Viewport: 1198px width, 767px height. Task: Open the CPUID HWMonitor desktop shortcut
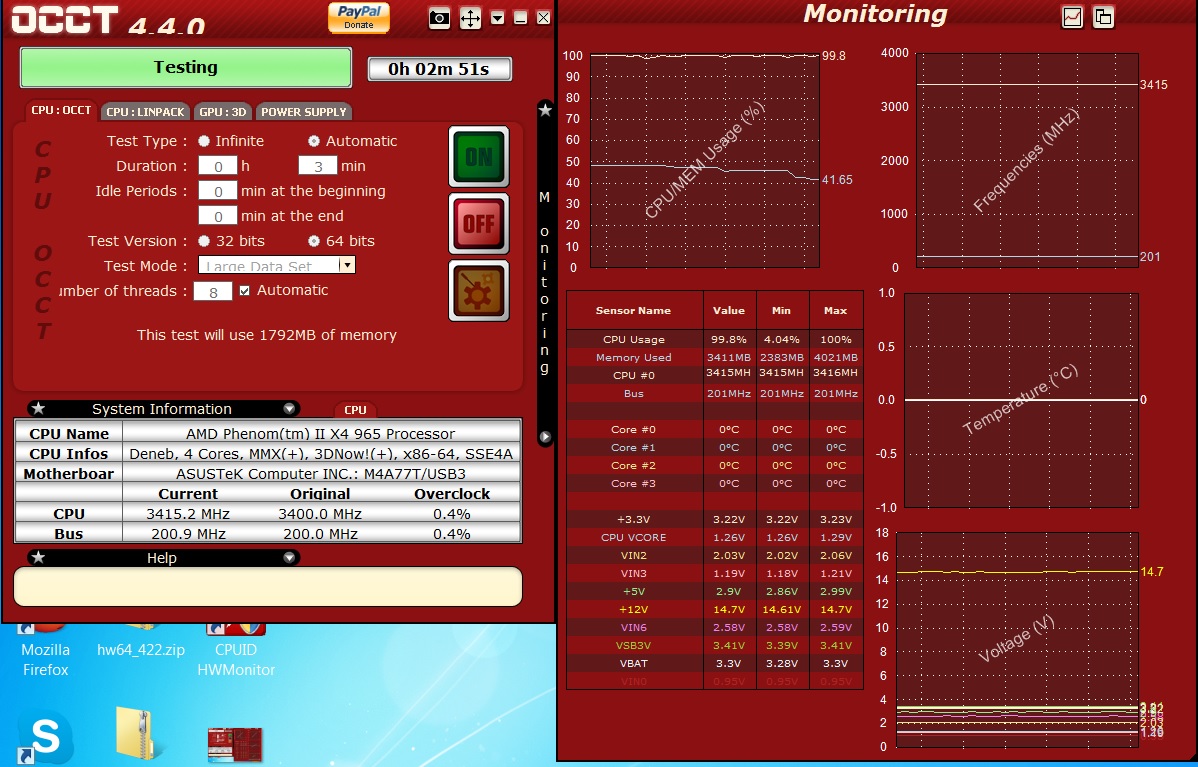[x=236, y=652]
